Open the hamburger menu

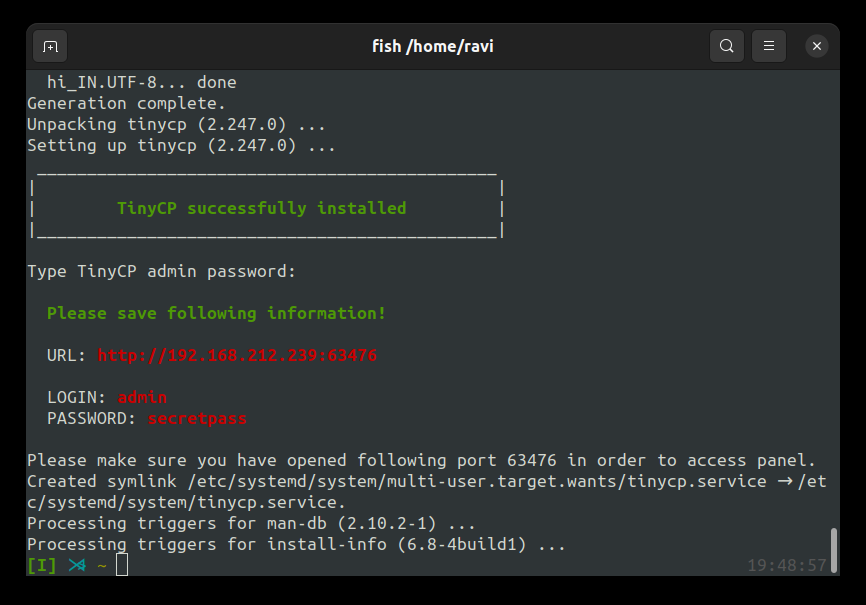769,46
